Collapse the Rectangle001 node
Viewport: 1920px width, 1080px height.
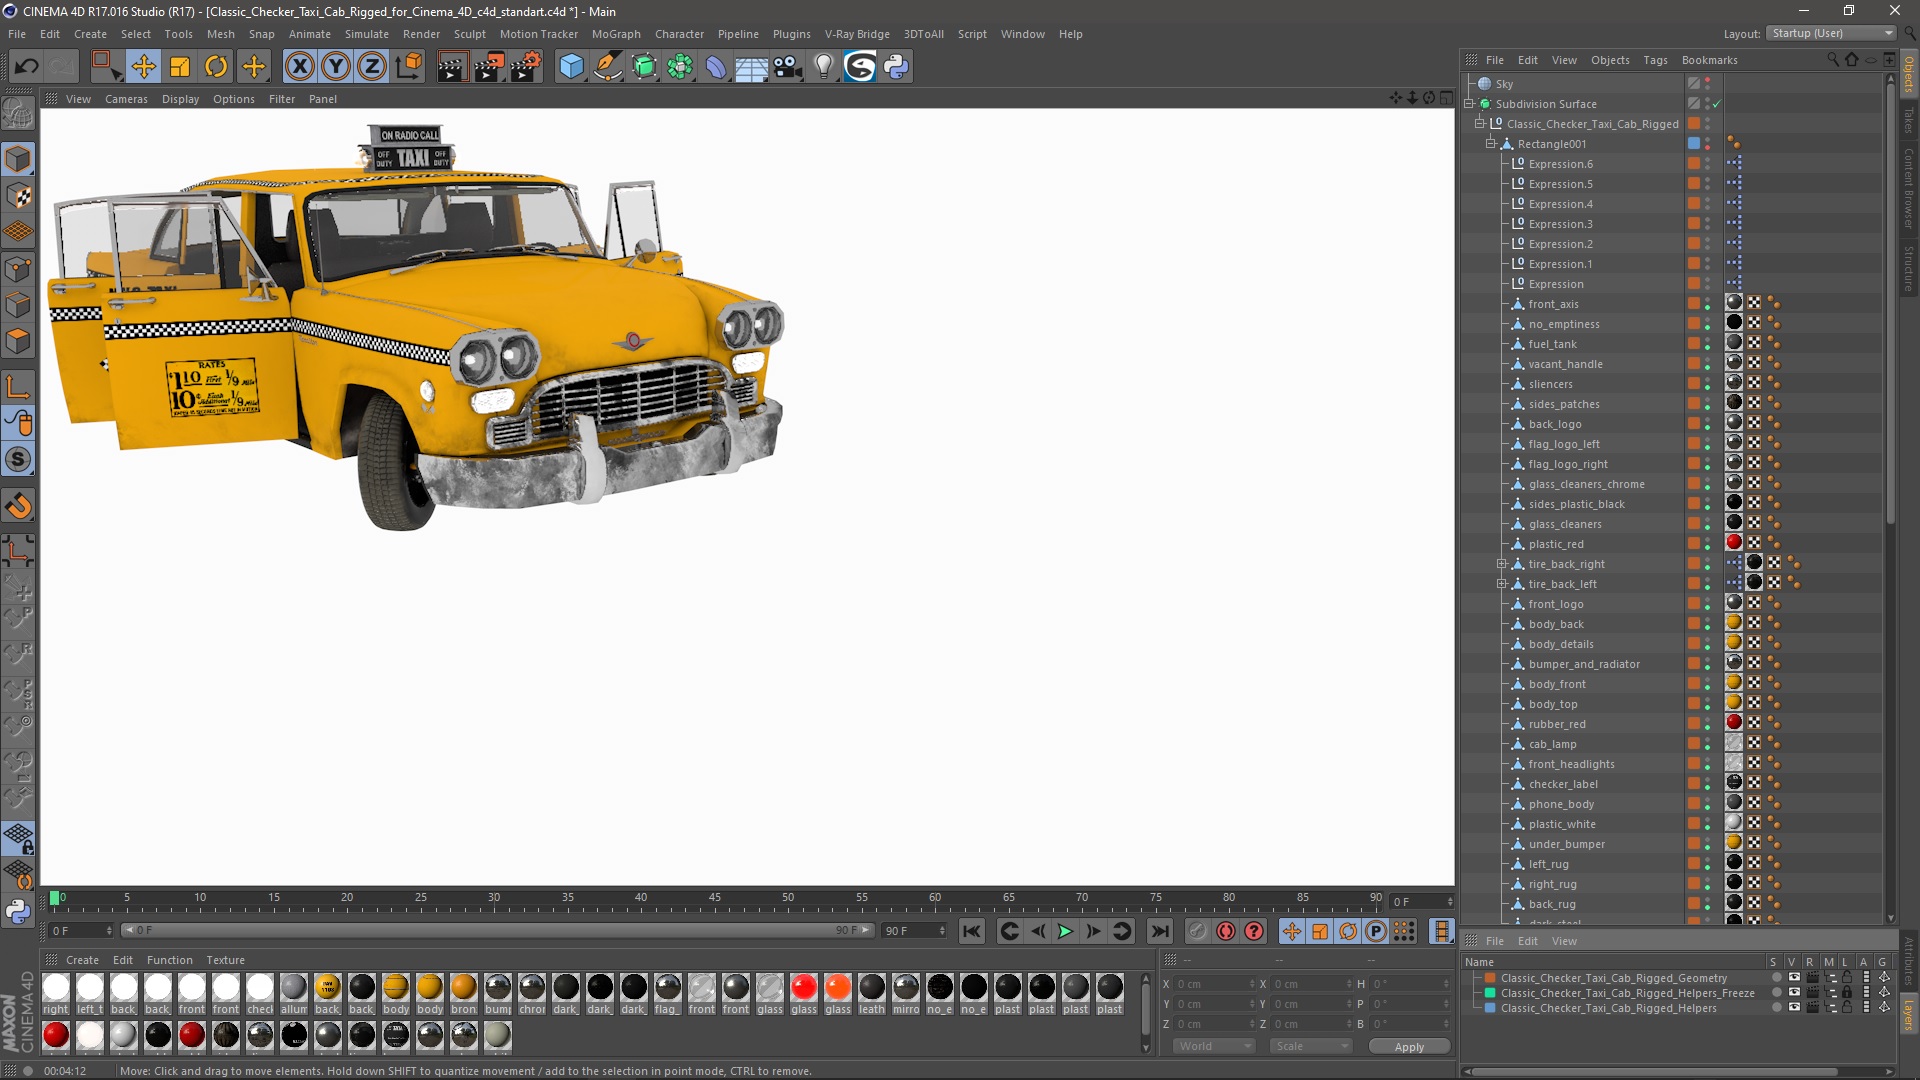(1491, 144)
